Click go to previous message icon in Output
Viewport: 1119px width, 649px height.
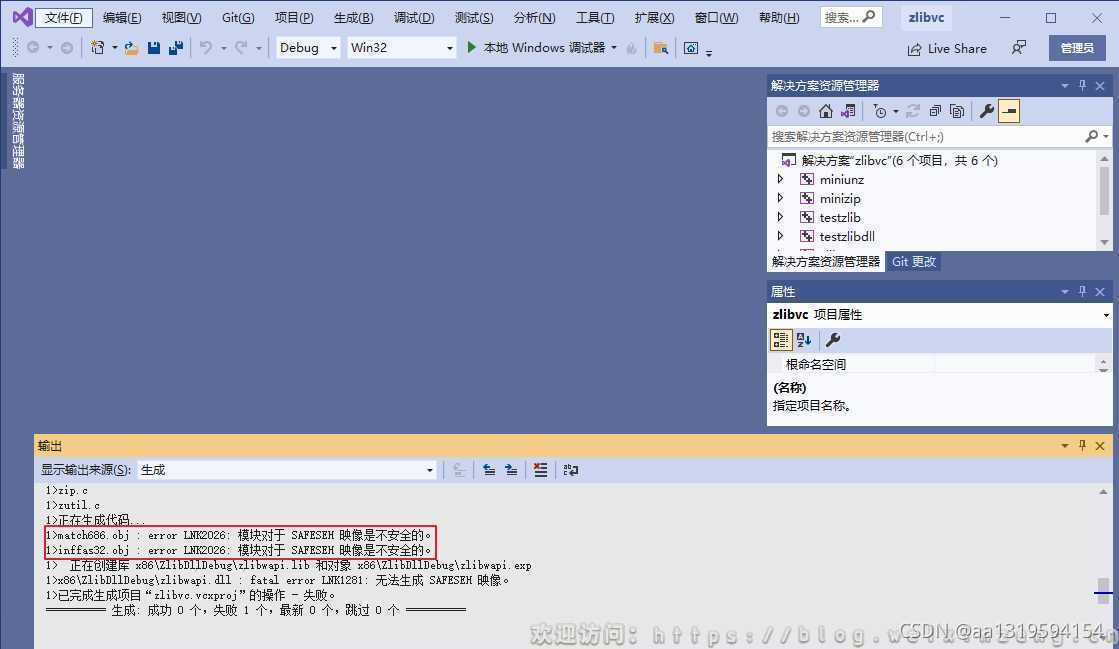(489, 470)
